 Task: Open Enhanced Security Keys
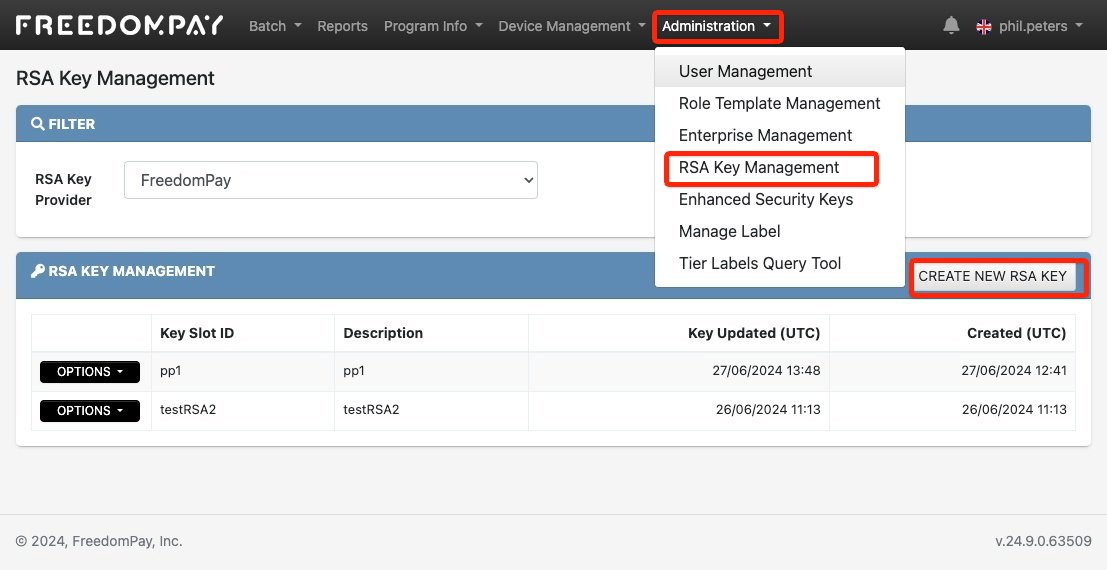coord(779,199)
